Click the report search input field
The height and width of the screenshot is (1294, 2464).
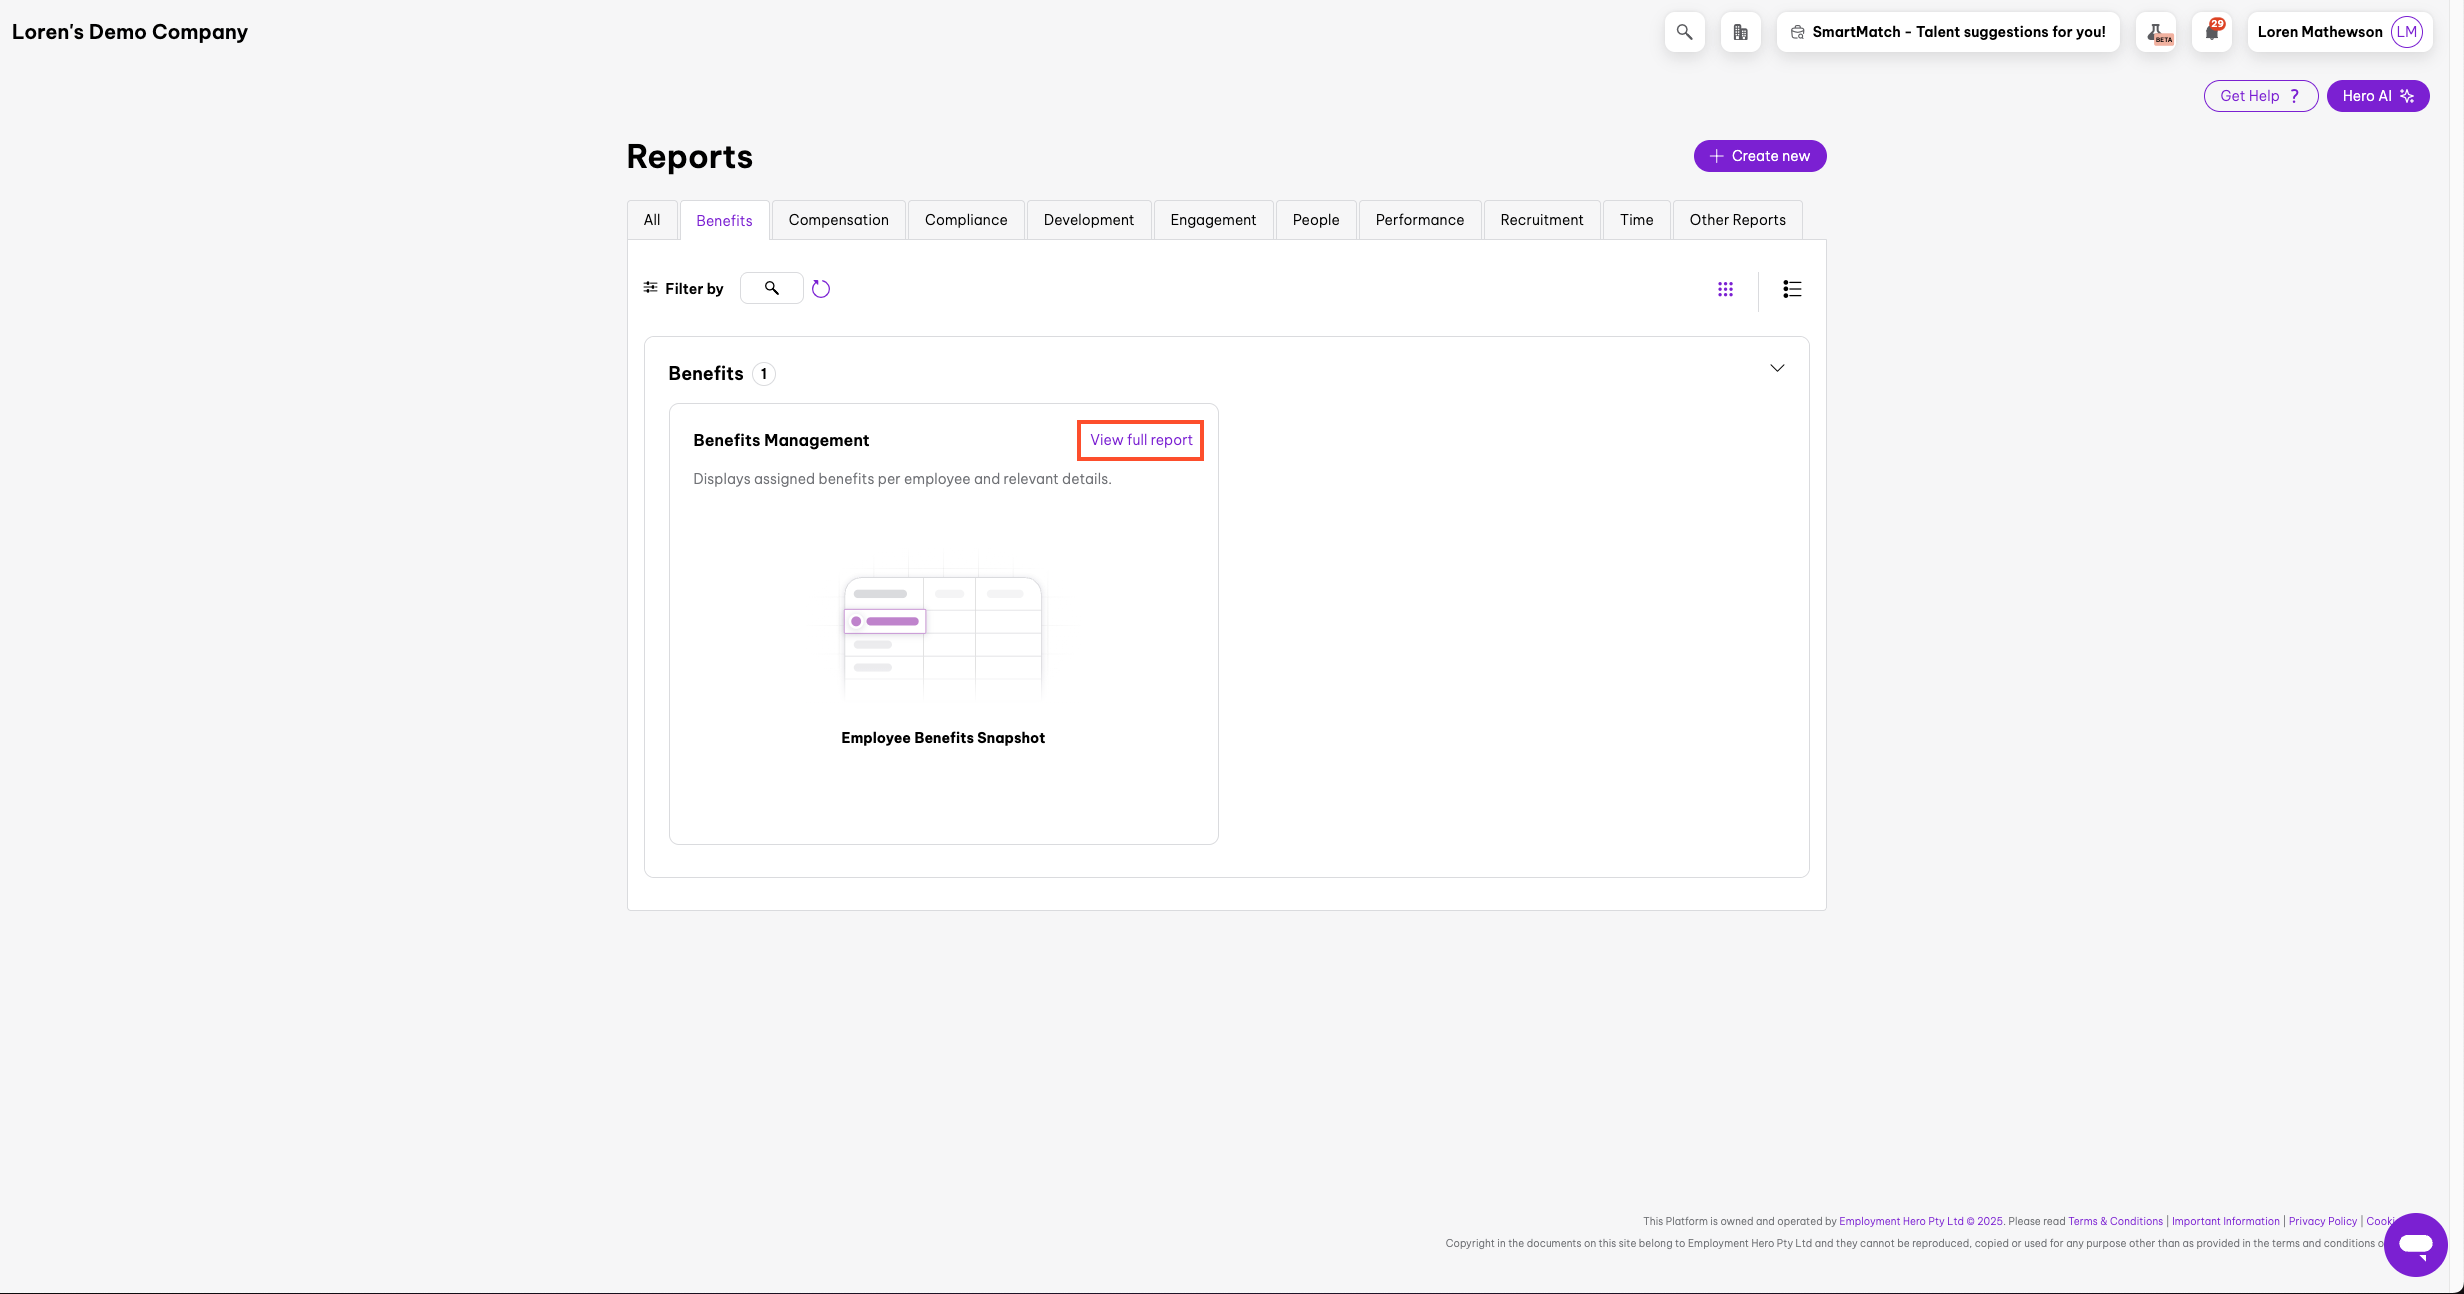coord(772,289)
